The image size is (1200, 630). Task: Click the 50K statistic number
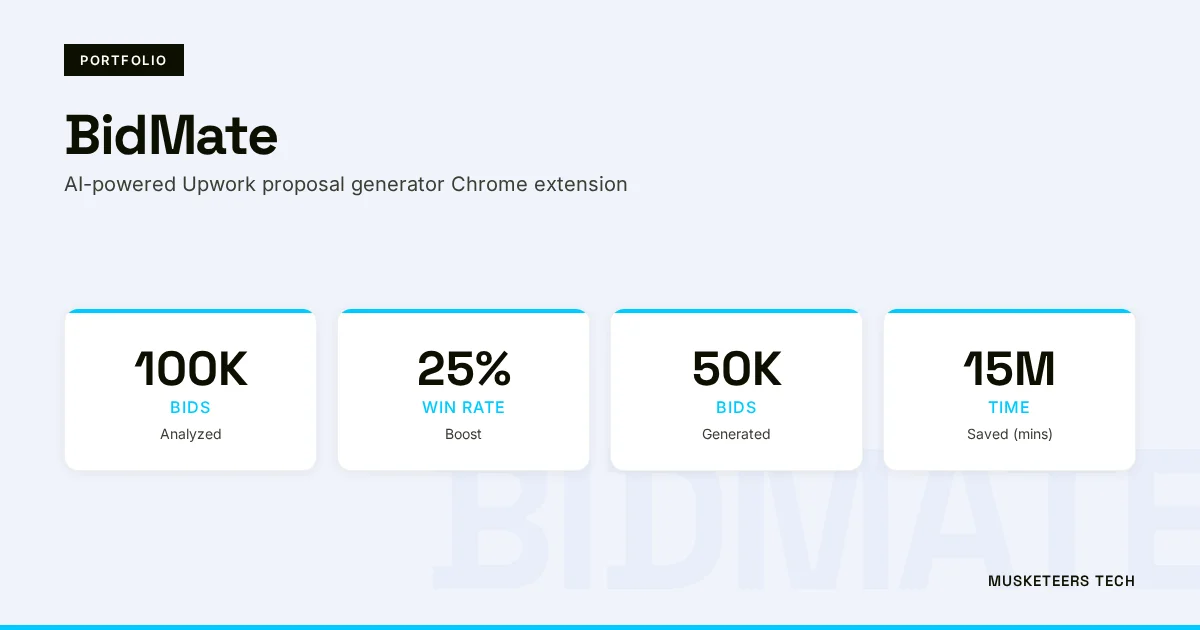[x=736, y=370]
